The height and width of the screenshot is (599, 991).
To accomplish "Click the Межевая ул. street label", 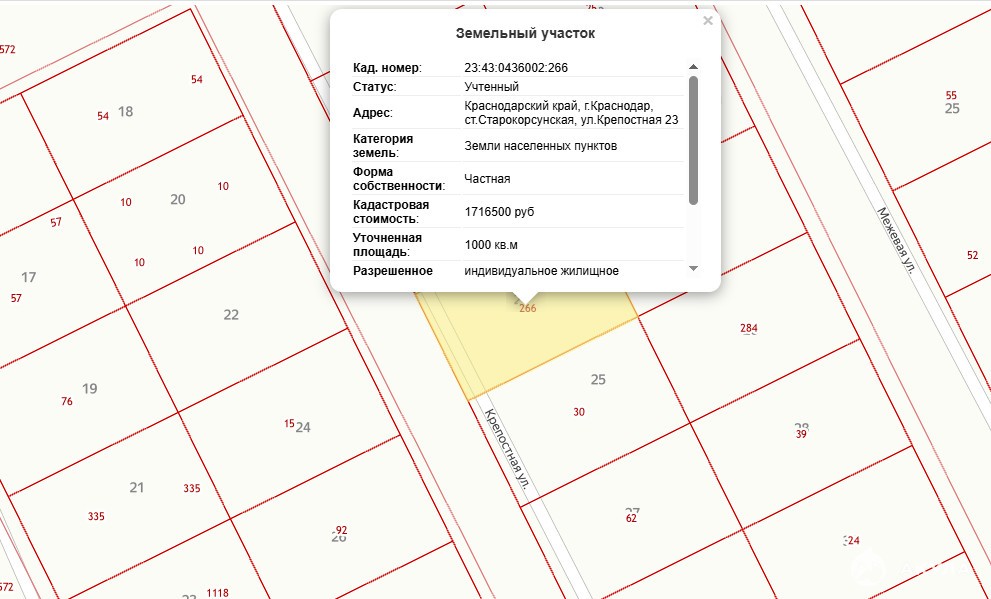I will point(896,240).
